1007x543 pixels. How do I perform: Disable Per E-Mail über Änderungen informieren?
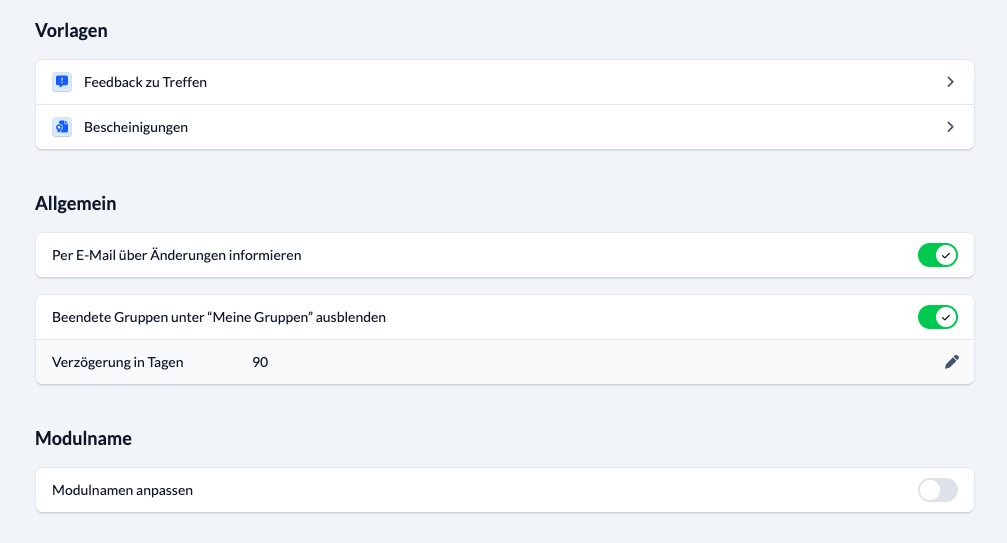937,255
